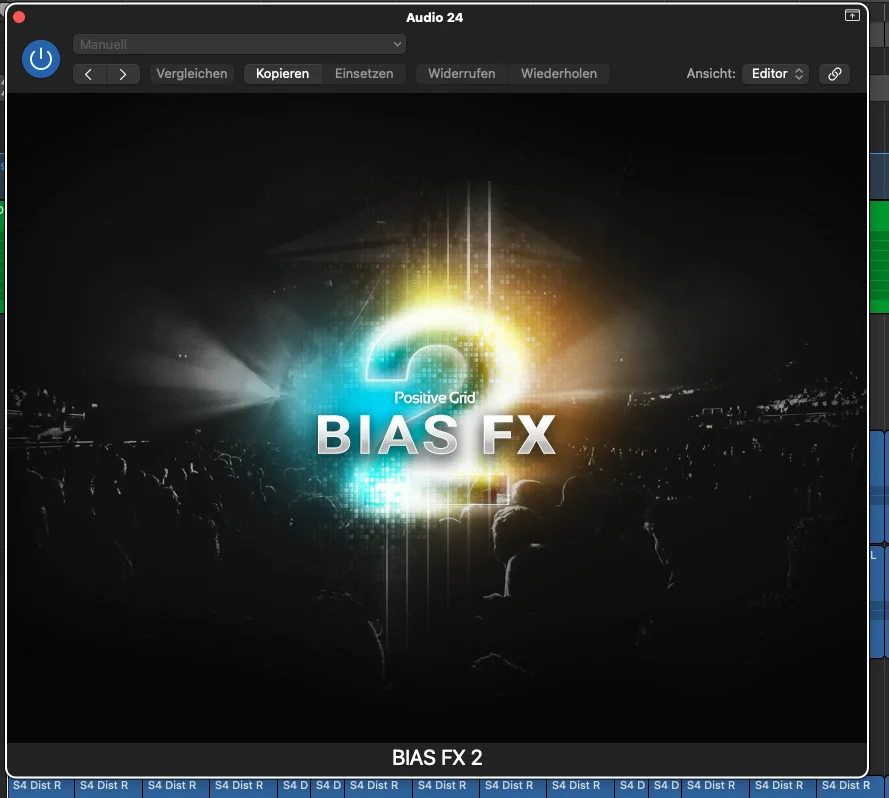Go to the previous preset with left arrow
This screenshot has height=798, width=889.
(89, 74)
